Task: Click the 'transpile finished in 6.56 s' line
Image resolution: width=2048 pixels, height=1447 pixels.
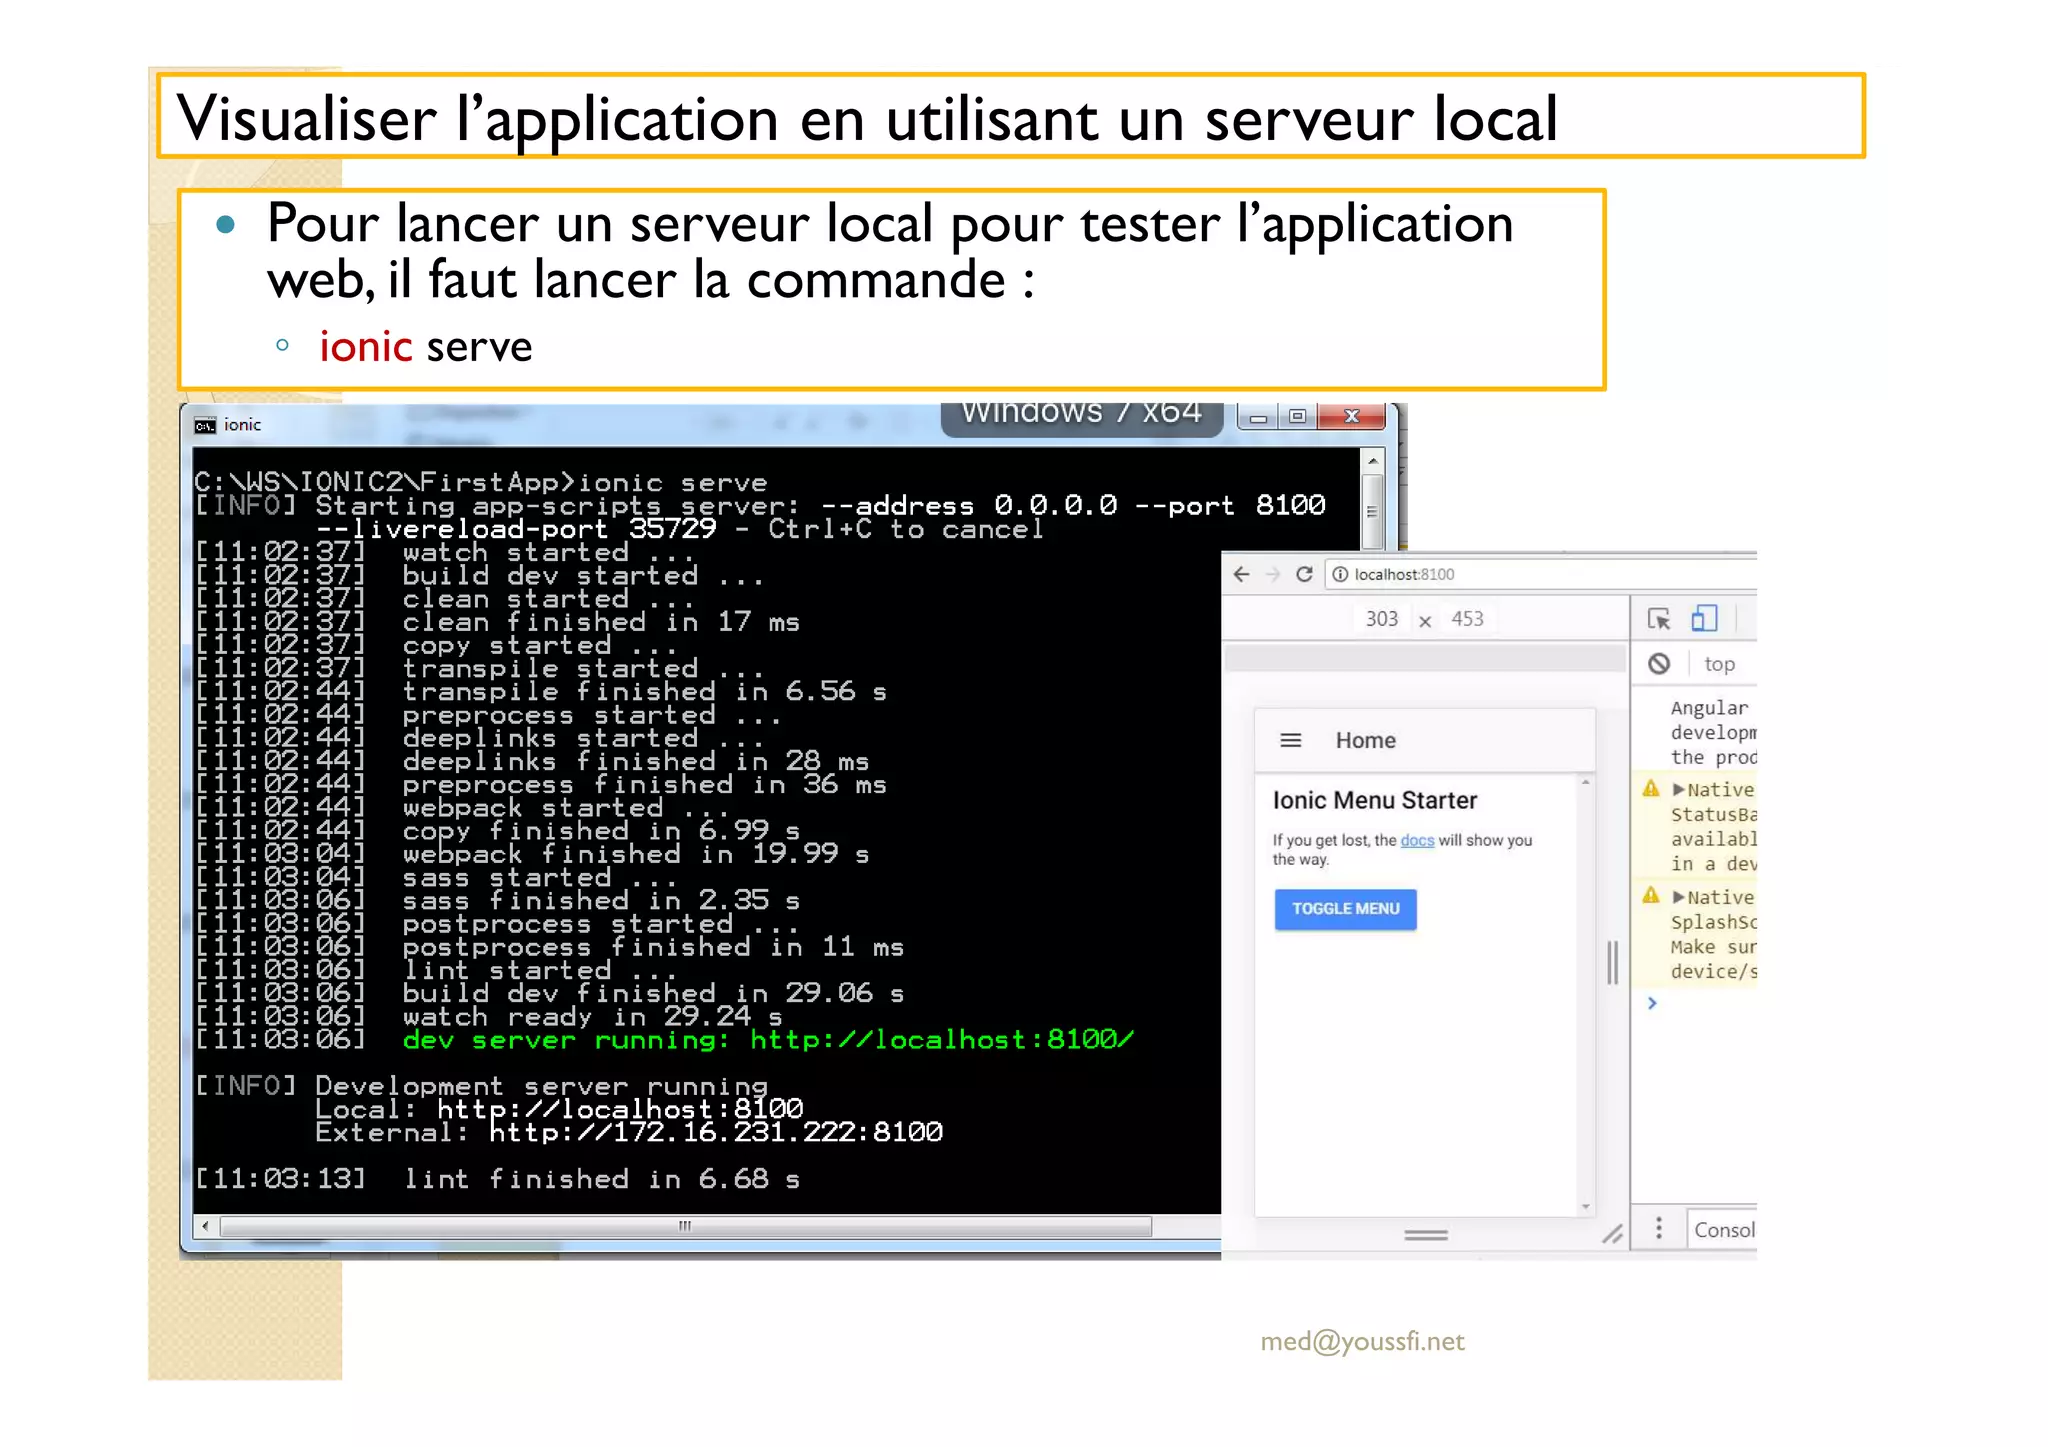Action: (644, 691)
